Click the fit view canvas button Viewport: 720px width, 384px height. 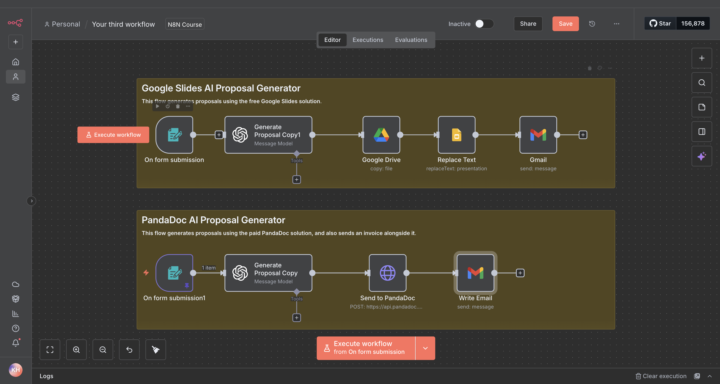click(x=50, y=350)
